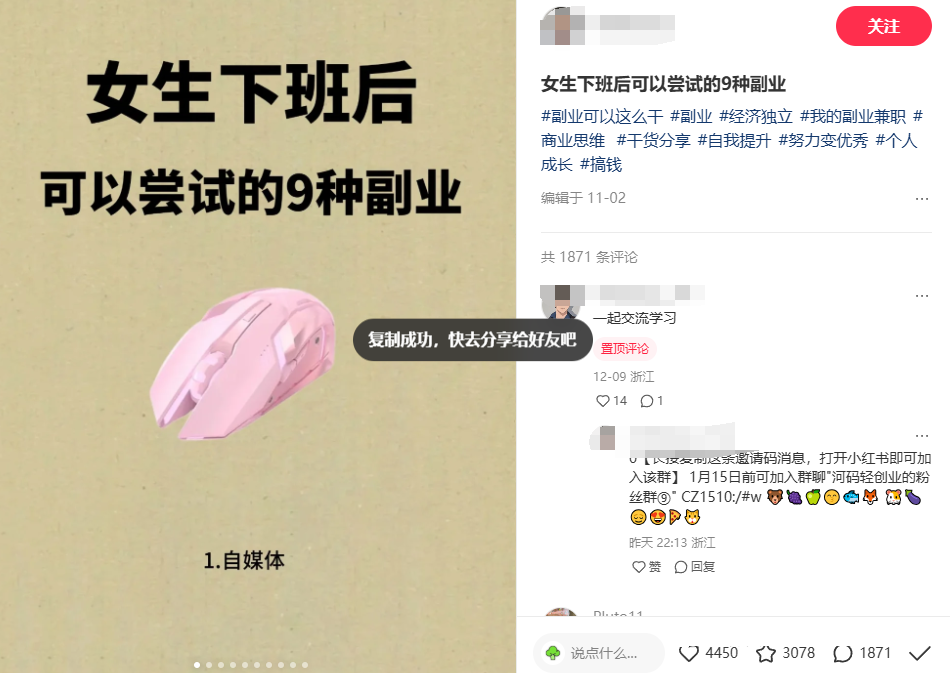
Task: Open three-dot menu on pinned comment
Action: [x=922, y=296]
